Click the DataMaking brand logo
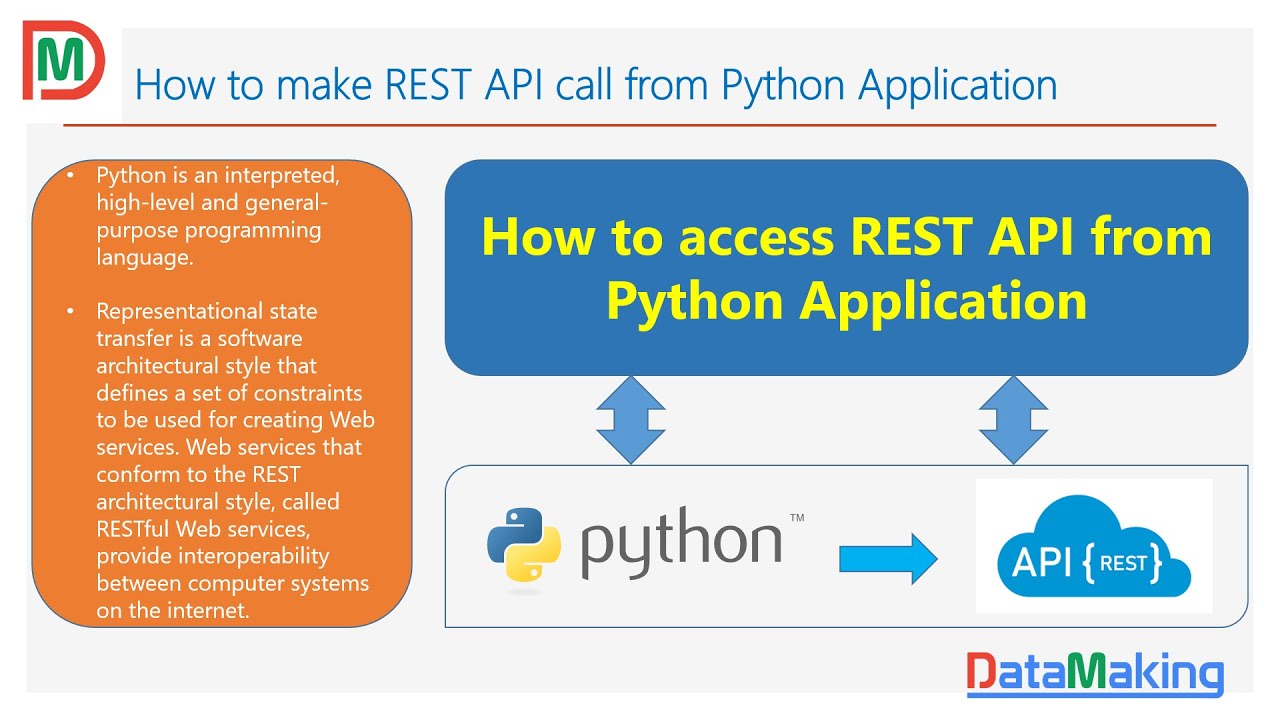Viewport: 1280px width, 720px height. coord(1095,673)
